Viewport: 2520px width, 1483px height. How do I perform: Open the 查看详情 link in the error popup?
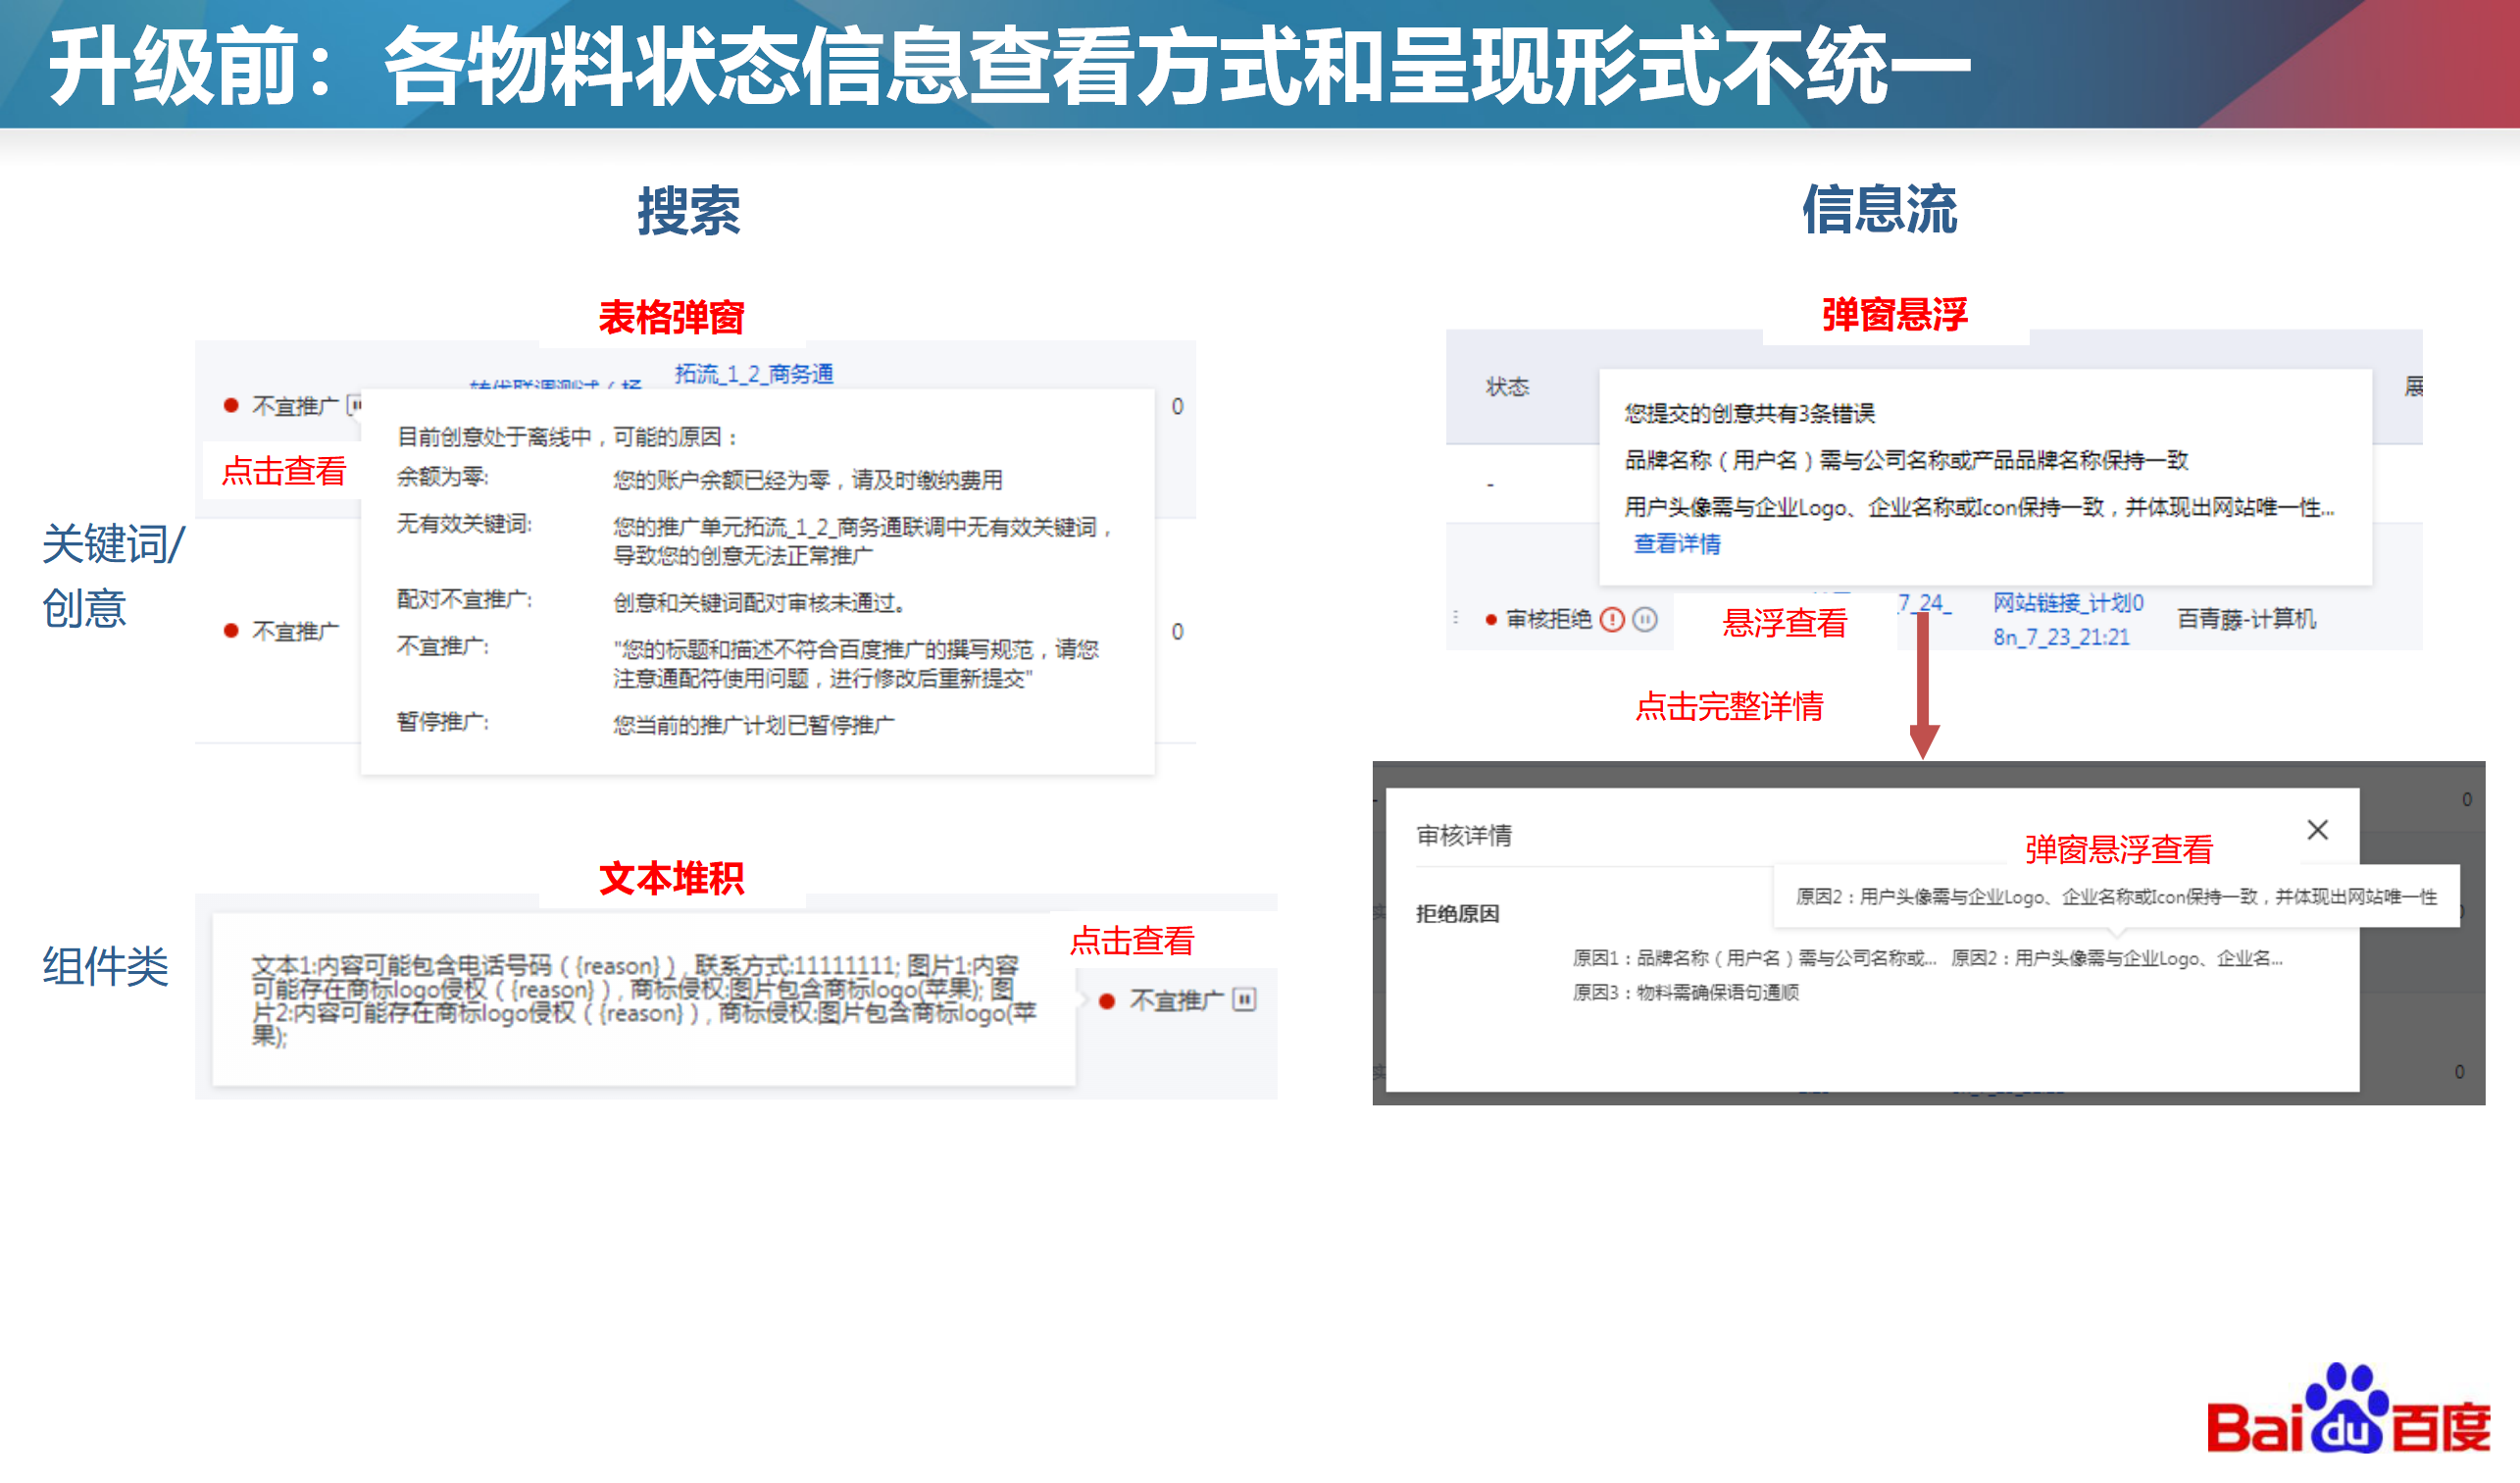[1677, 543]
